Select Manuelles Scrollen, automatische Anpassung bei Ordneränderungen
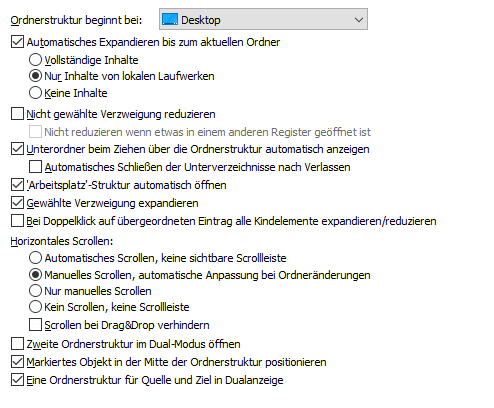 [x=35, y=275]
